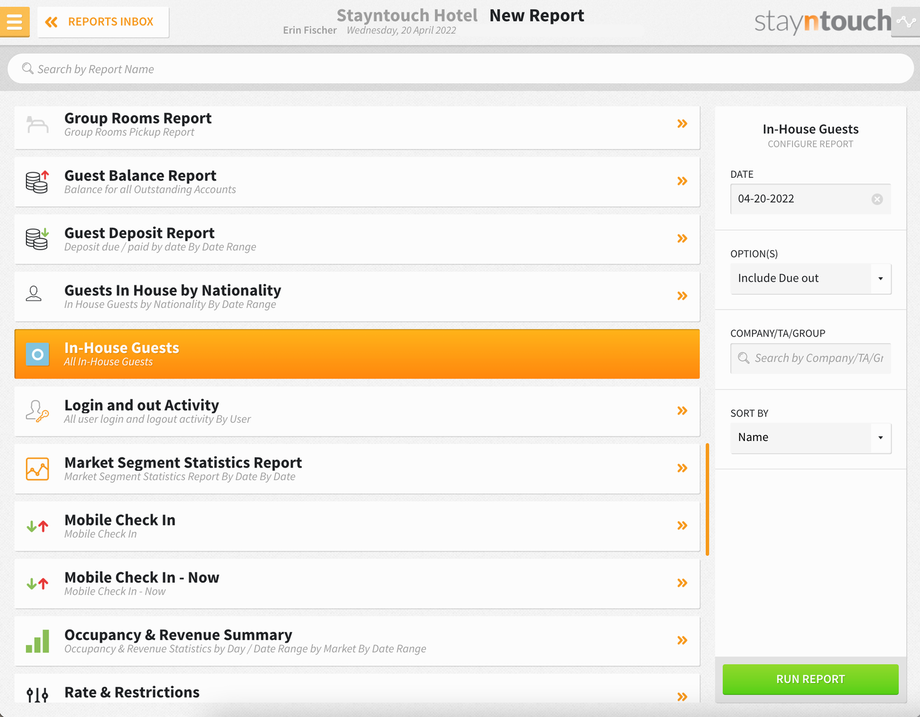Viewport: 920px width, 717px height.
Task: Expand Login and out Activity chevron
Action: (682, 411)
